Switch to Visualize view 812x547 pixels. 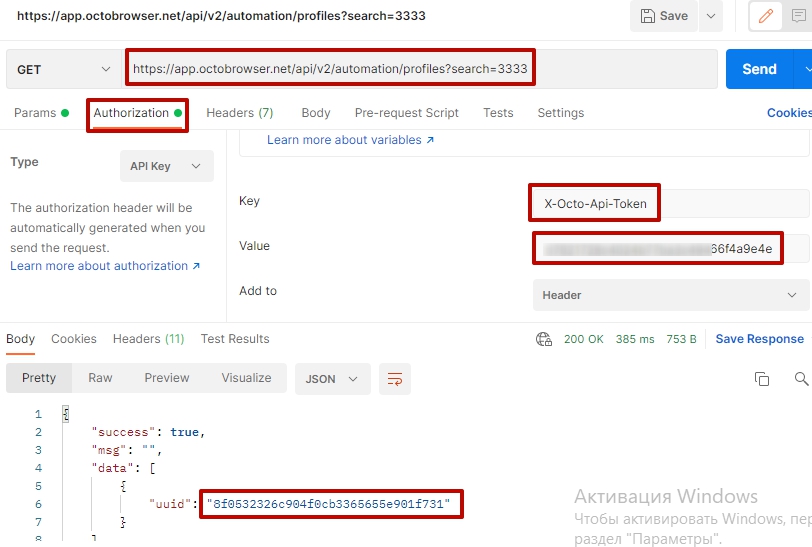(246, 378)
